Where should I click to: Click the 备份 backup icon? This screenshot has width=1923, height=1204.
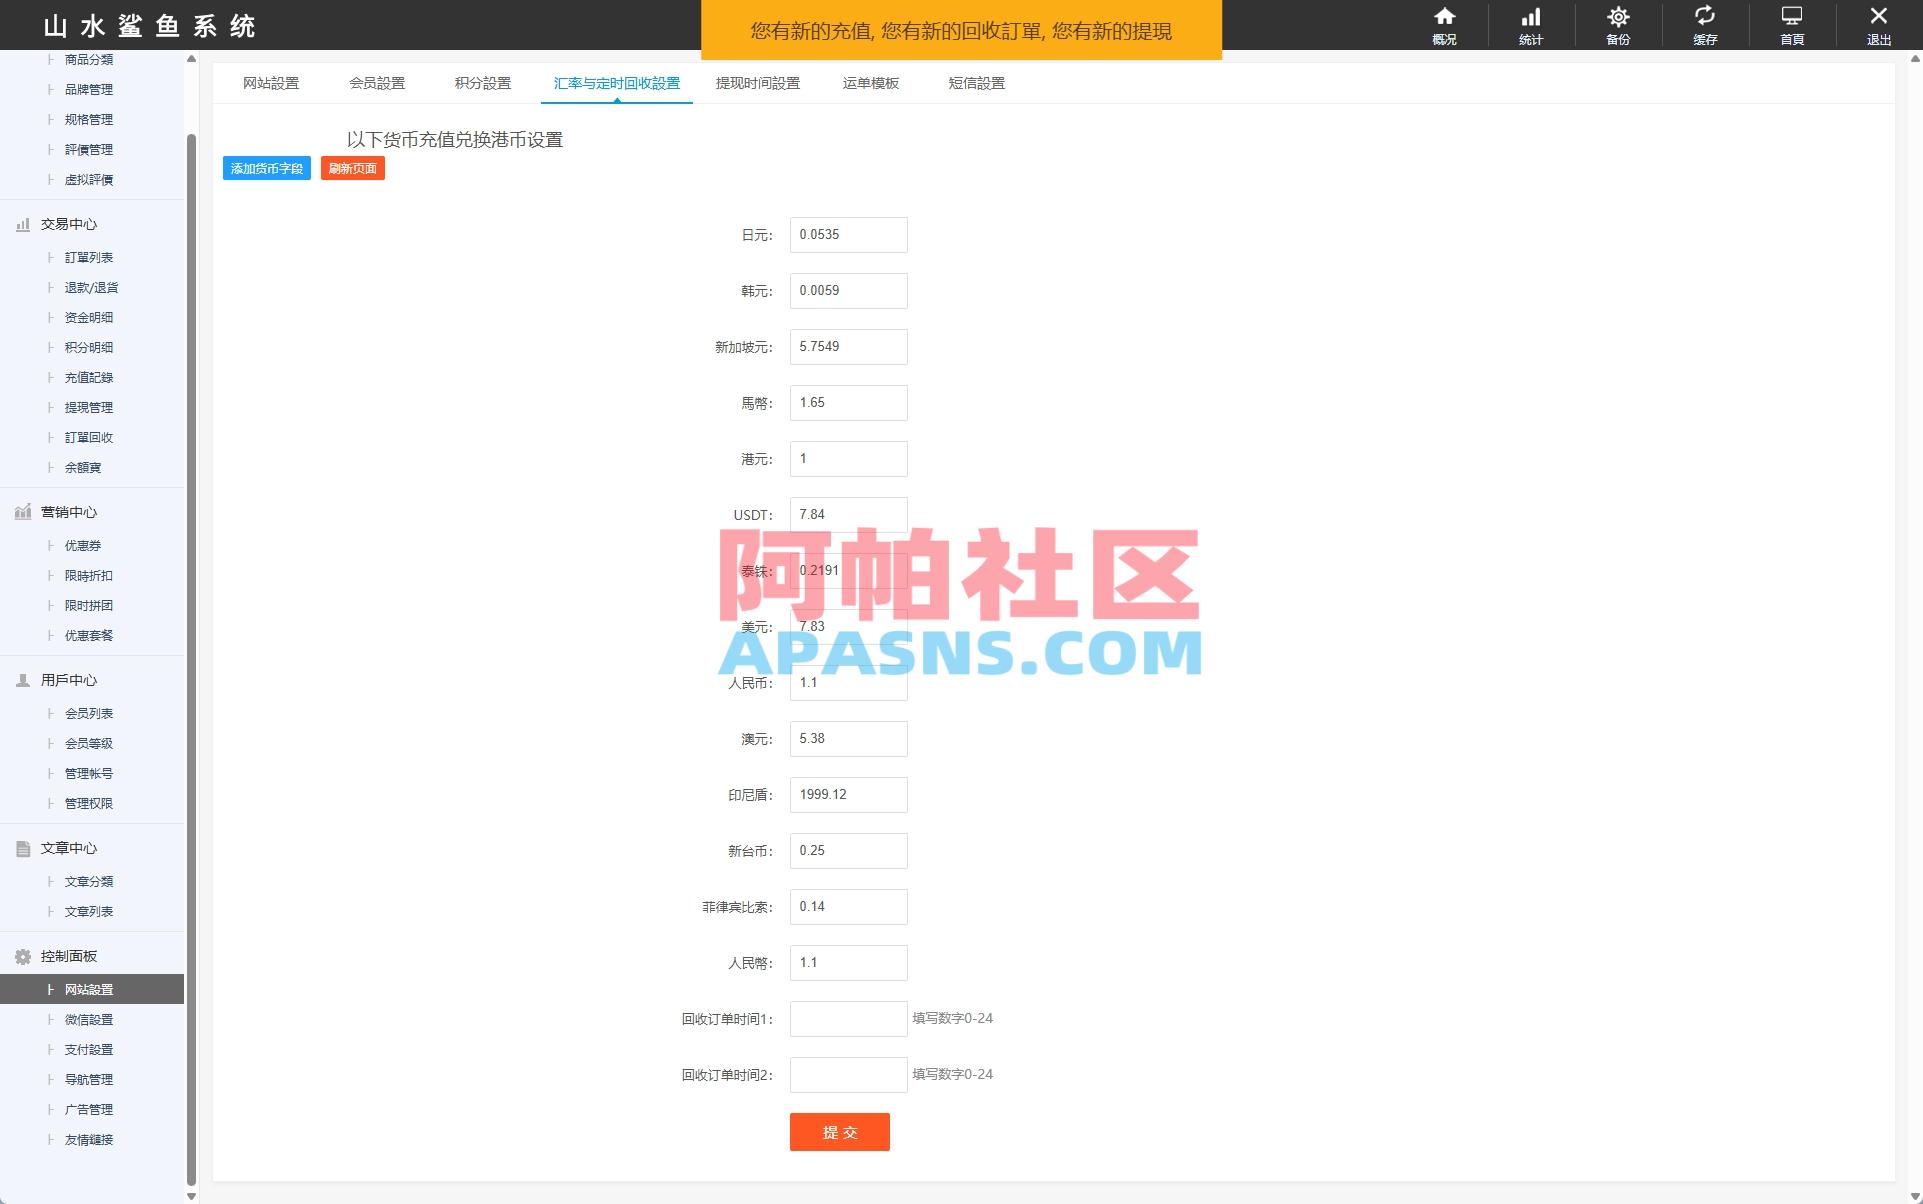(x=1617, y=25)
